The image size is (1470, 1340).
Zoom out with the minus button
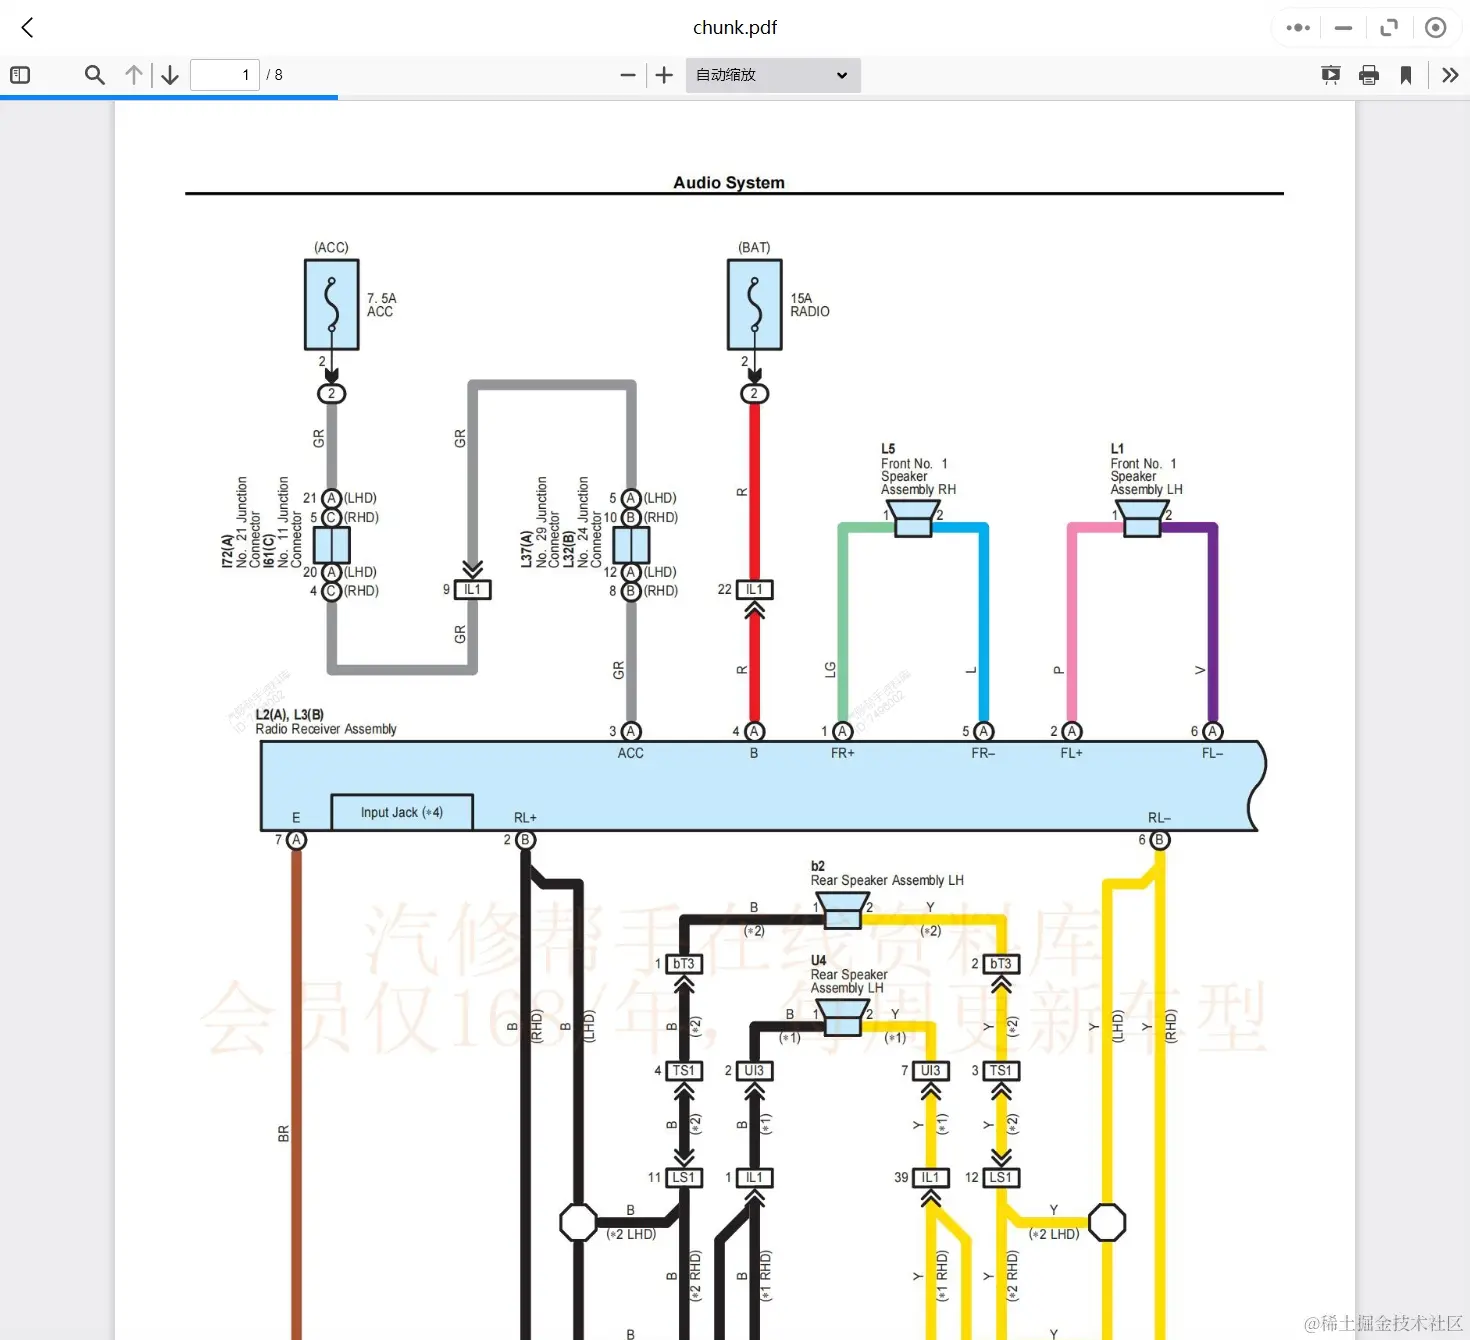point(628,75)
